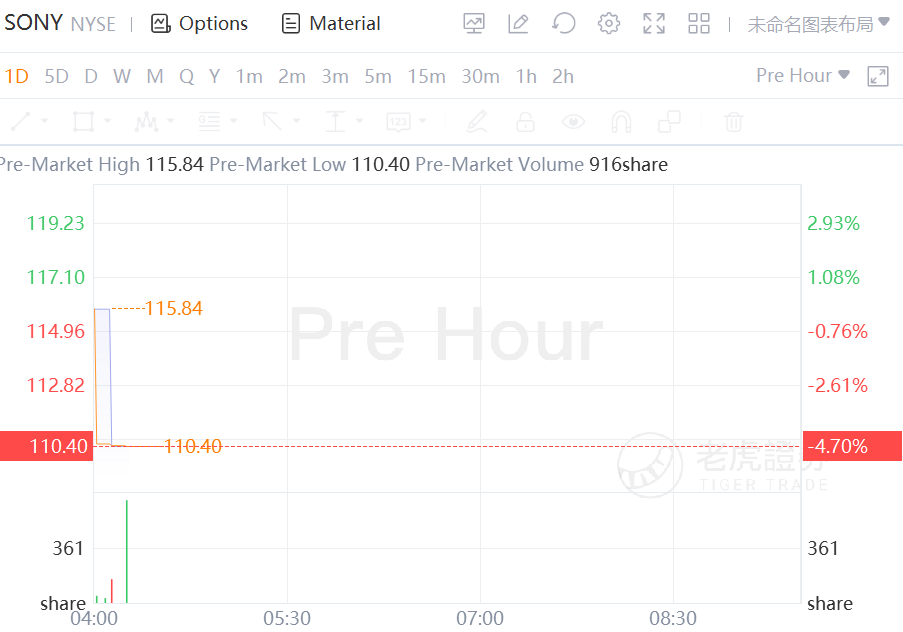
Task: Click the SONY ticker symbol
Action: pos(34,22)
